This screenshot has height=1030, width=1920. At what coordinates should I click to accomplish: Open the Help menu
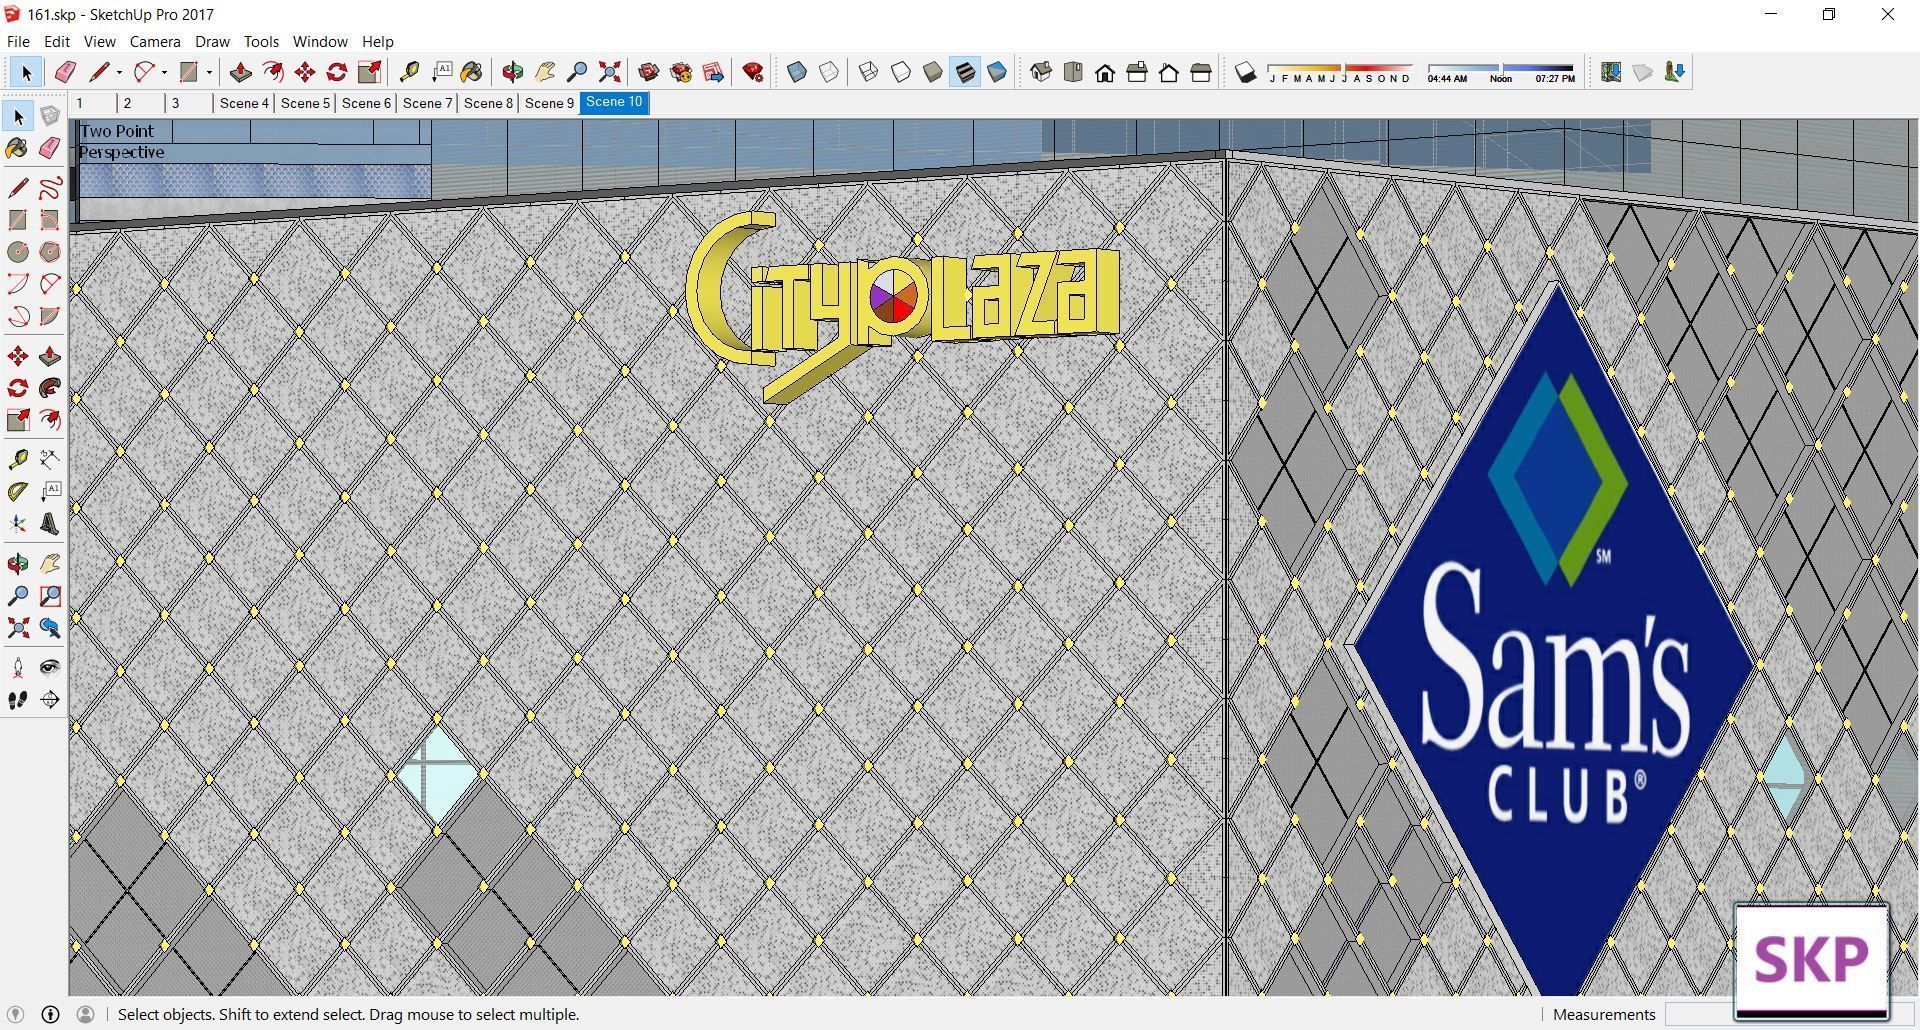pyautogui.click(x=377, y=42)
